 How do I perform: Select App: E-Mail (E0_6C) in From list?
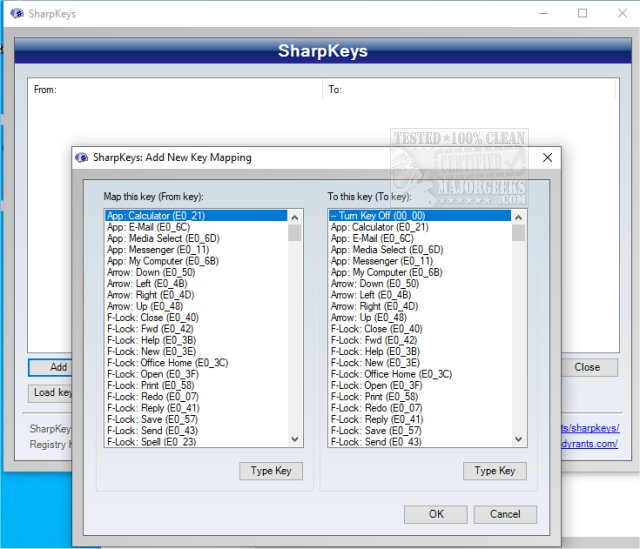pyautogui.click(x=196, y=227)
